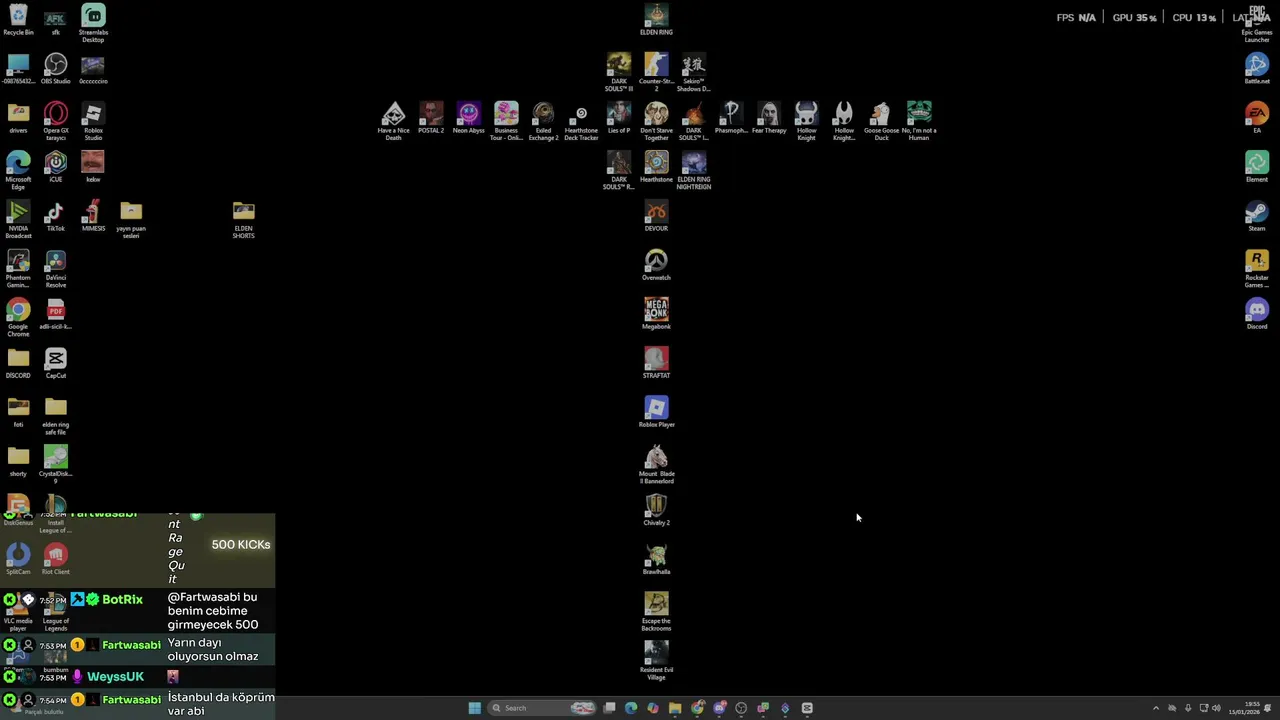
Task: Select the DARK SOULS III icon
Action: [x=619, y=72]
